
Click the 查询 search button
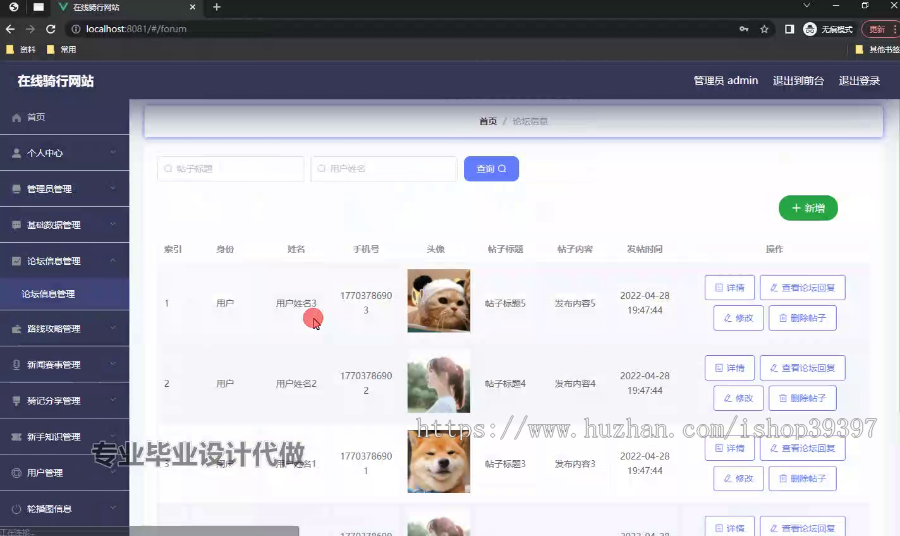[491, 169]
